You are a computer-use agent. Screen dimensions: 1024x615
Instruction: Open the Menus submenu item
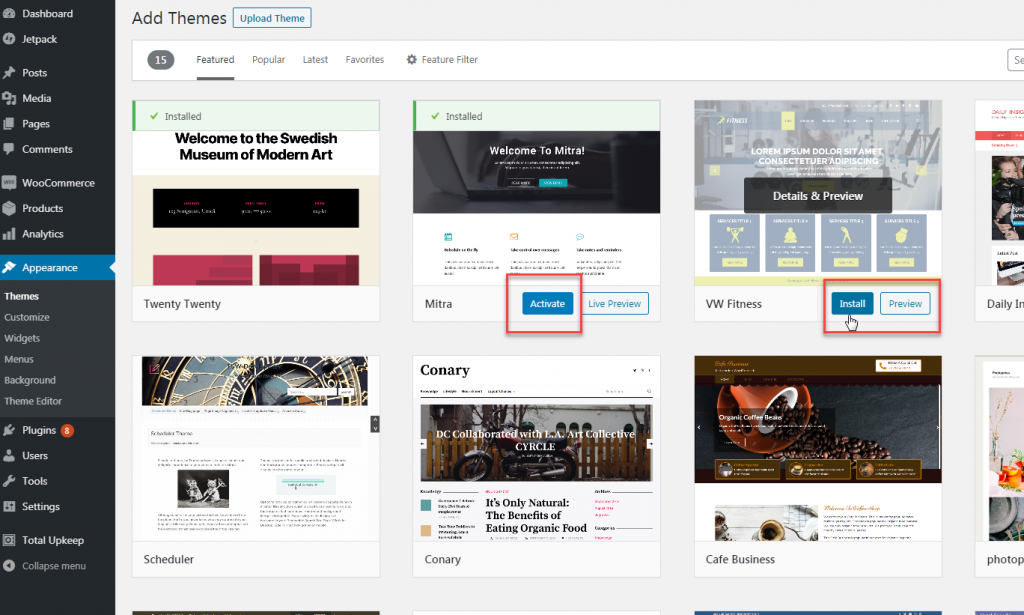[19, 358]
